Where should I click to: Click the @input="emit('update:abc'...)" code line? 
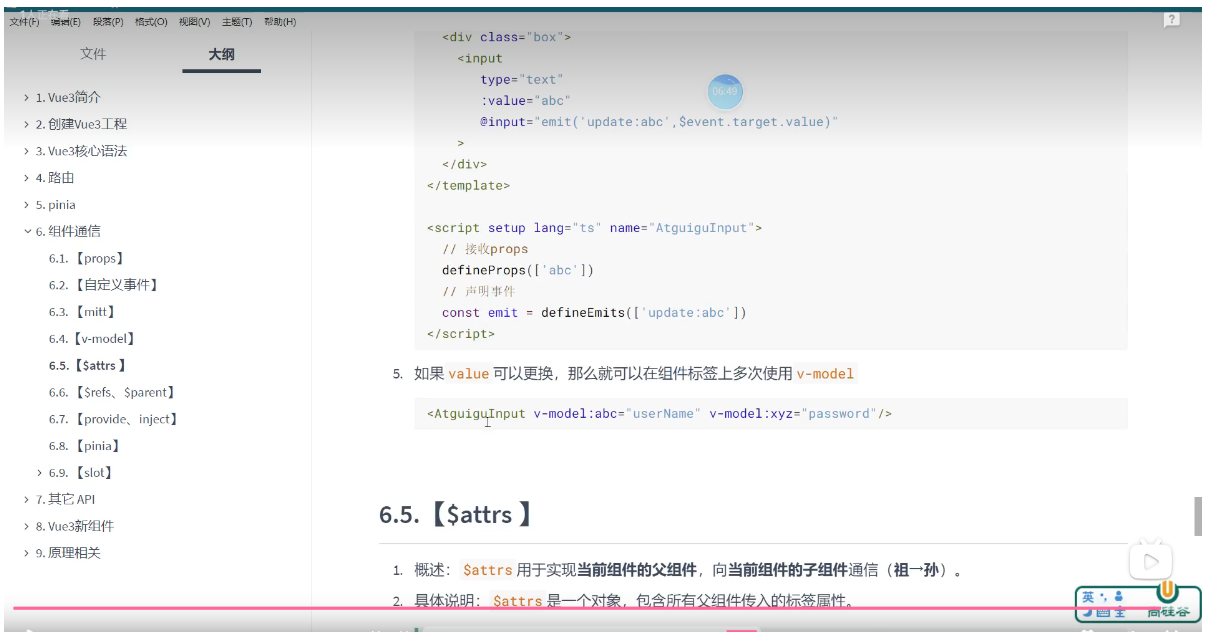(658, 122)
